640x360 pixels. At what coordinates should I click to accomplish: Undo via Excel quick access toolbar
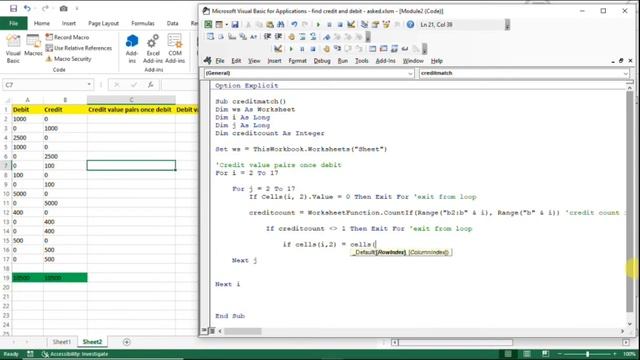click(27, 8)
